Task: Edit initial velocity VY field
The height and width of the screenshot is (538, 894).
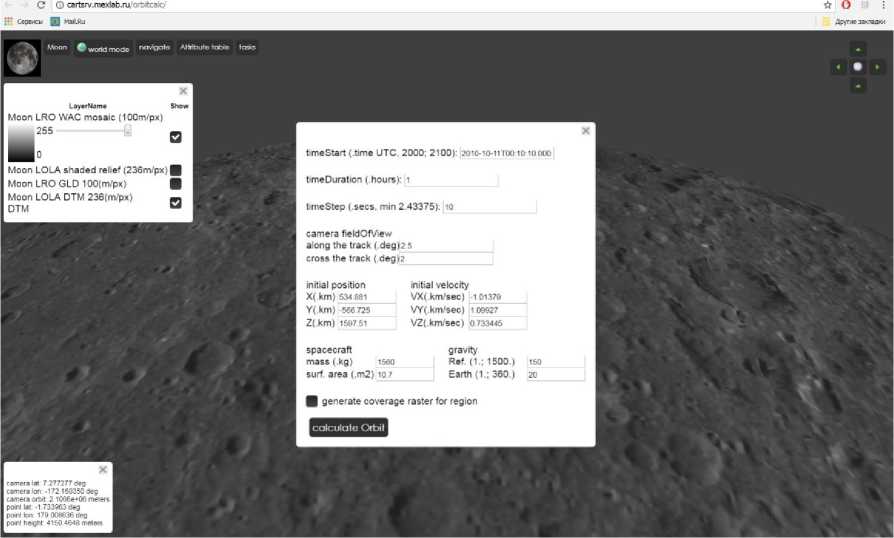Action: [498, 310]
